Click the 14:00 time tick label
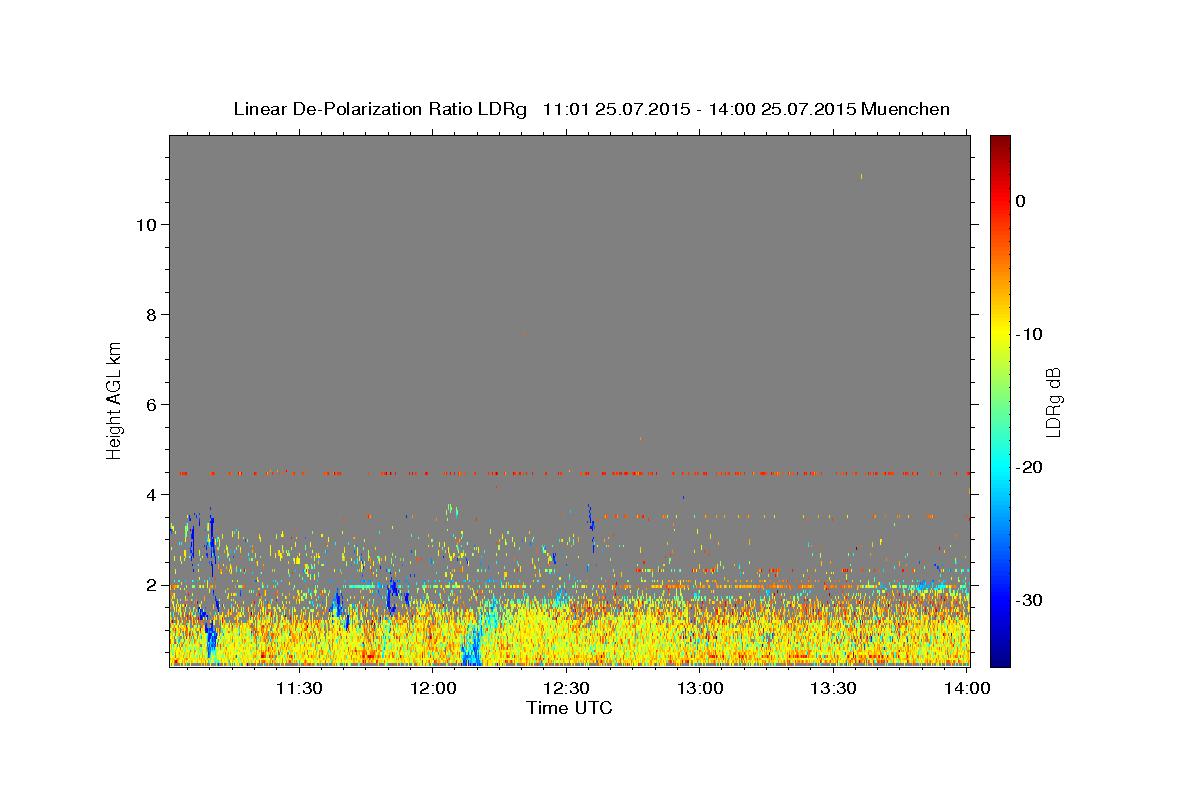The width and height of the screenshot is (1200, 800). tap(968, 688)
